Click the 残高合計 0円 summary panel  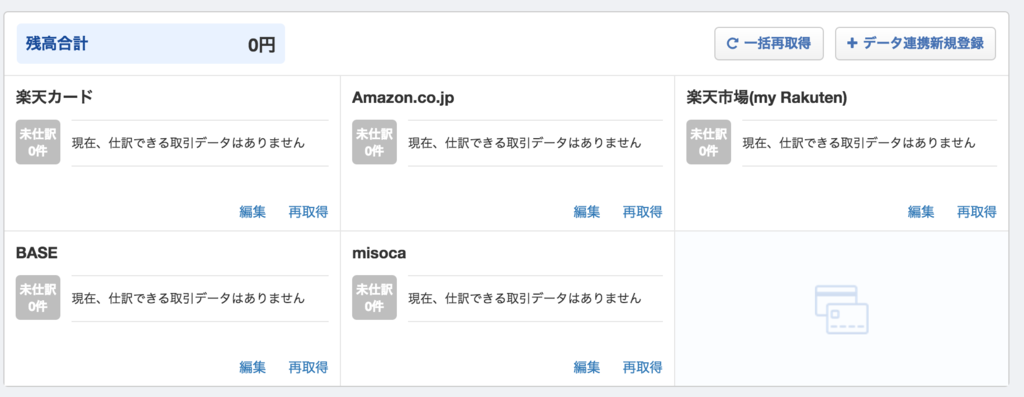(151, 44)
